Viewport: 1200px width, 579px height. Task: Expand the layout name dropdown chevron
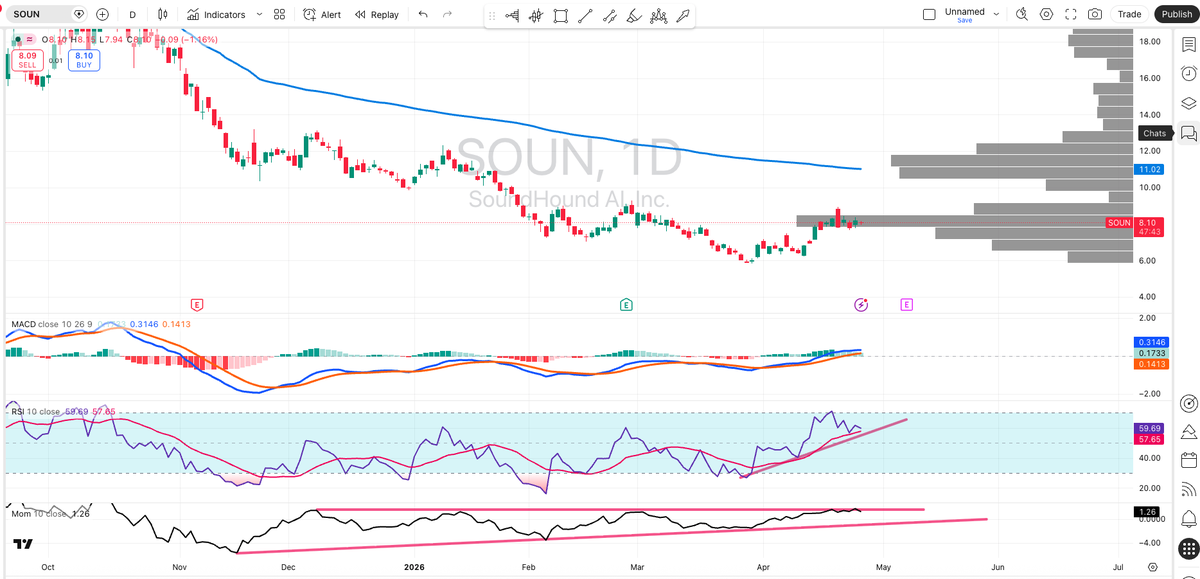[x=996, y=14]
